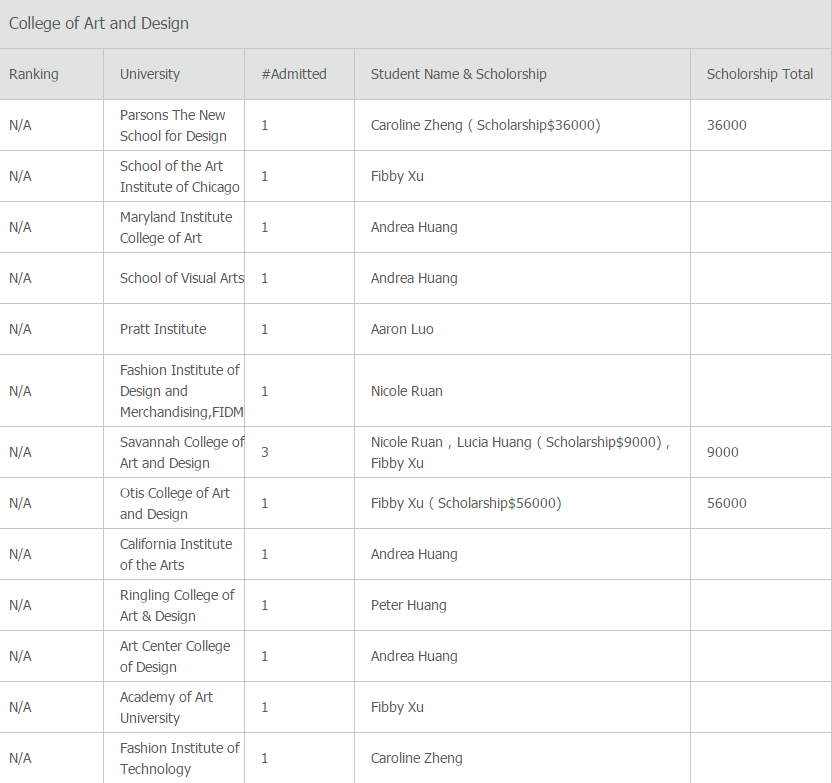Click Fibby Xu in Academy of Art row
The height and width of the screenshot is (783, 832).
[x=397, y=707]
